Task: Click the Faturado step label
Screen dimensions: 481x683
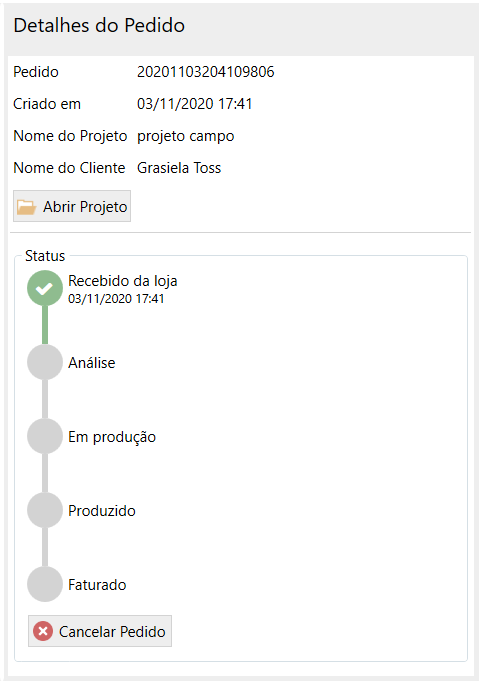Action: click(x=97, y=585)
